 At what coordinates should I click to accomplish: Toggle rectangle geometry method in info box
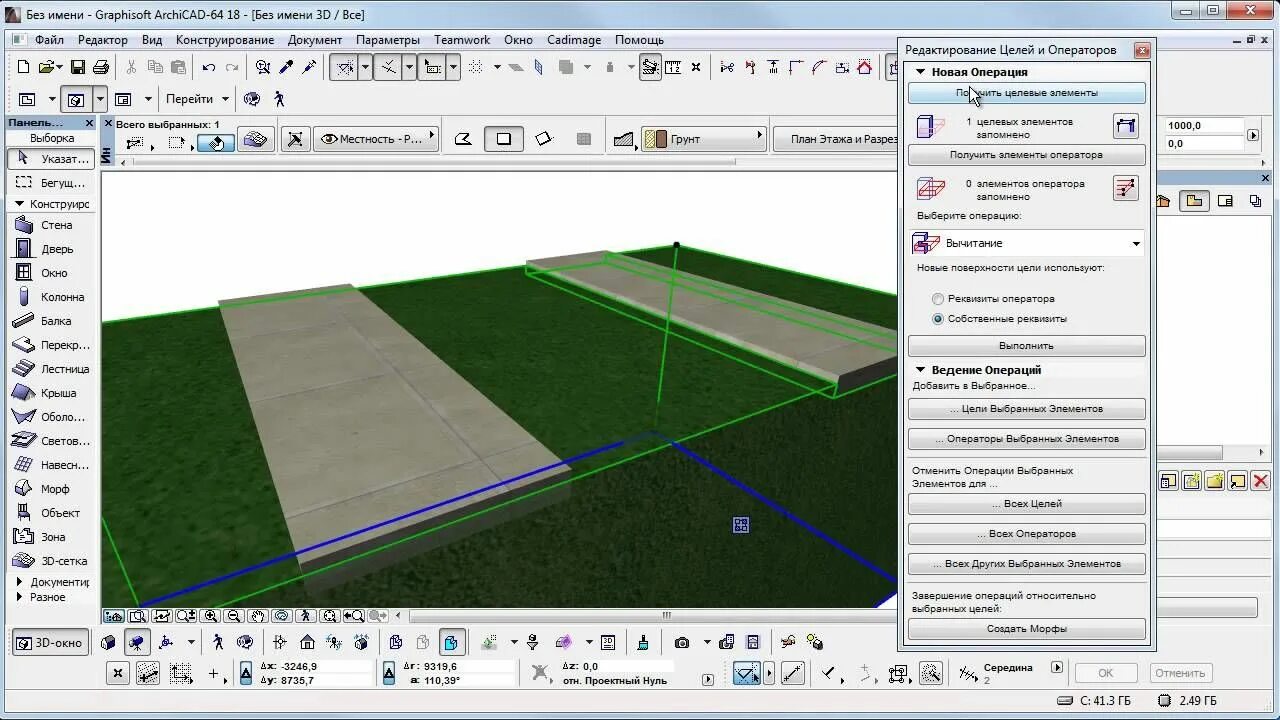(x=504, y=139)
